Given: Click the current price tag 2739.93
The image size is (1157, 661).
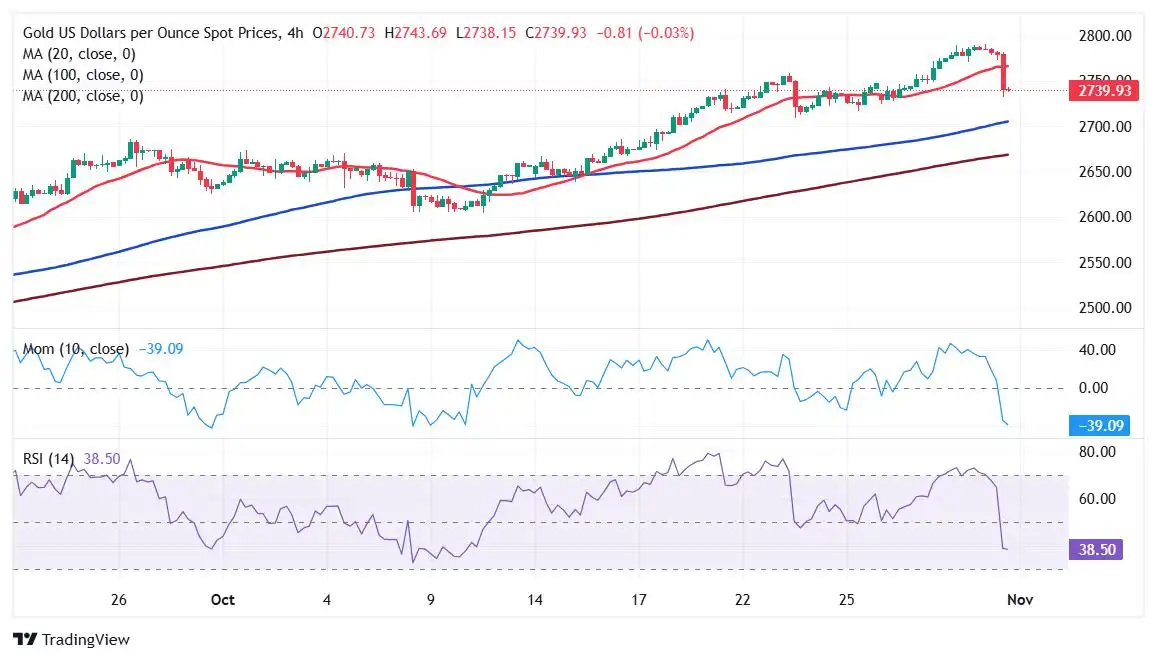Looking at the screenshot, I should (1104, 91).
